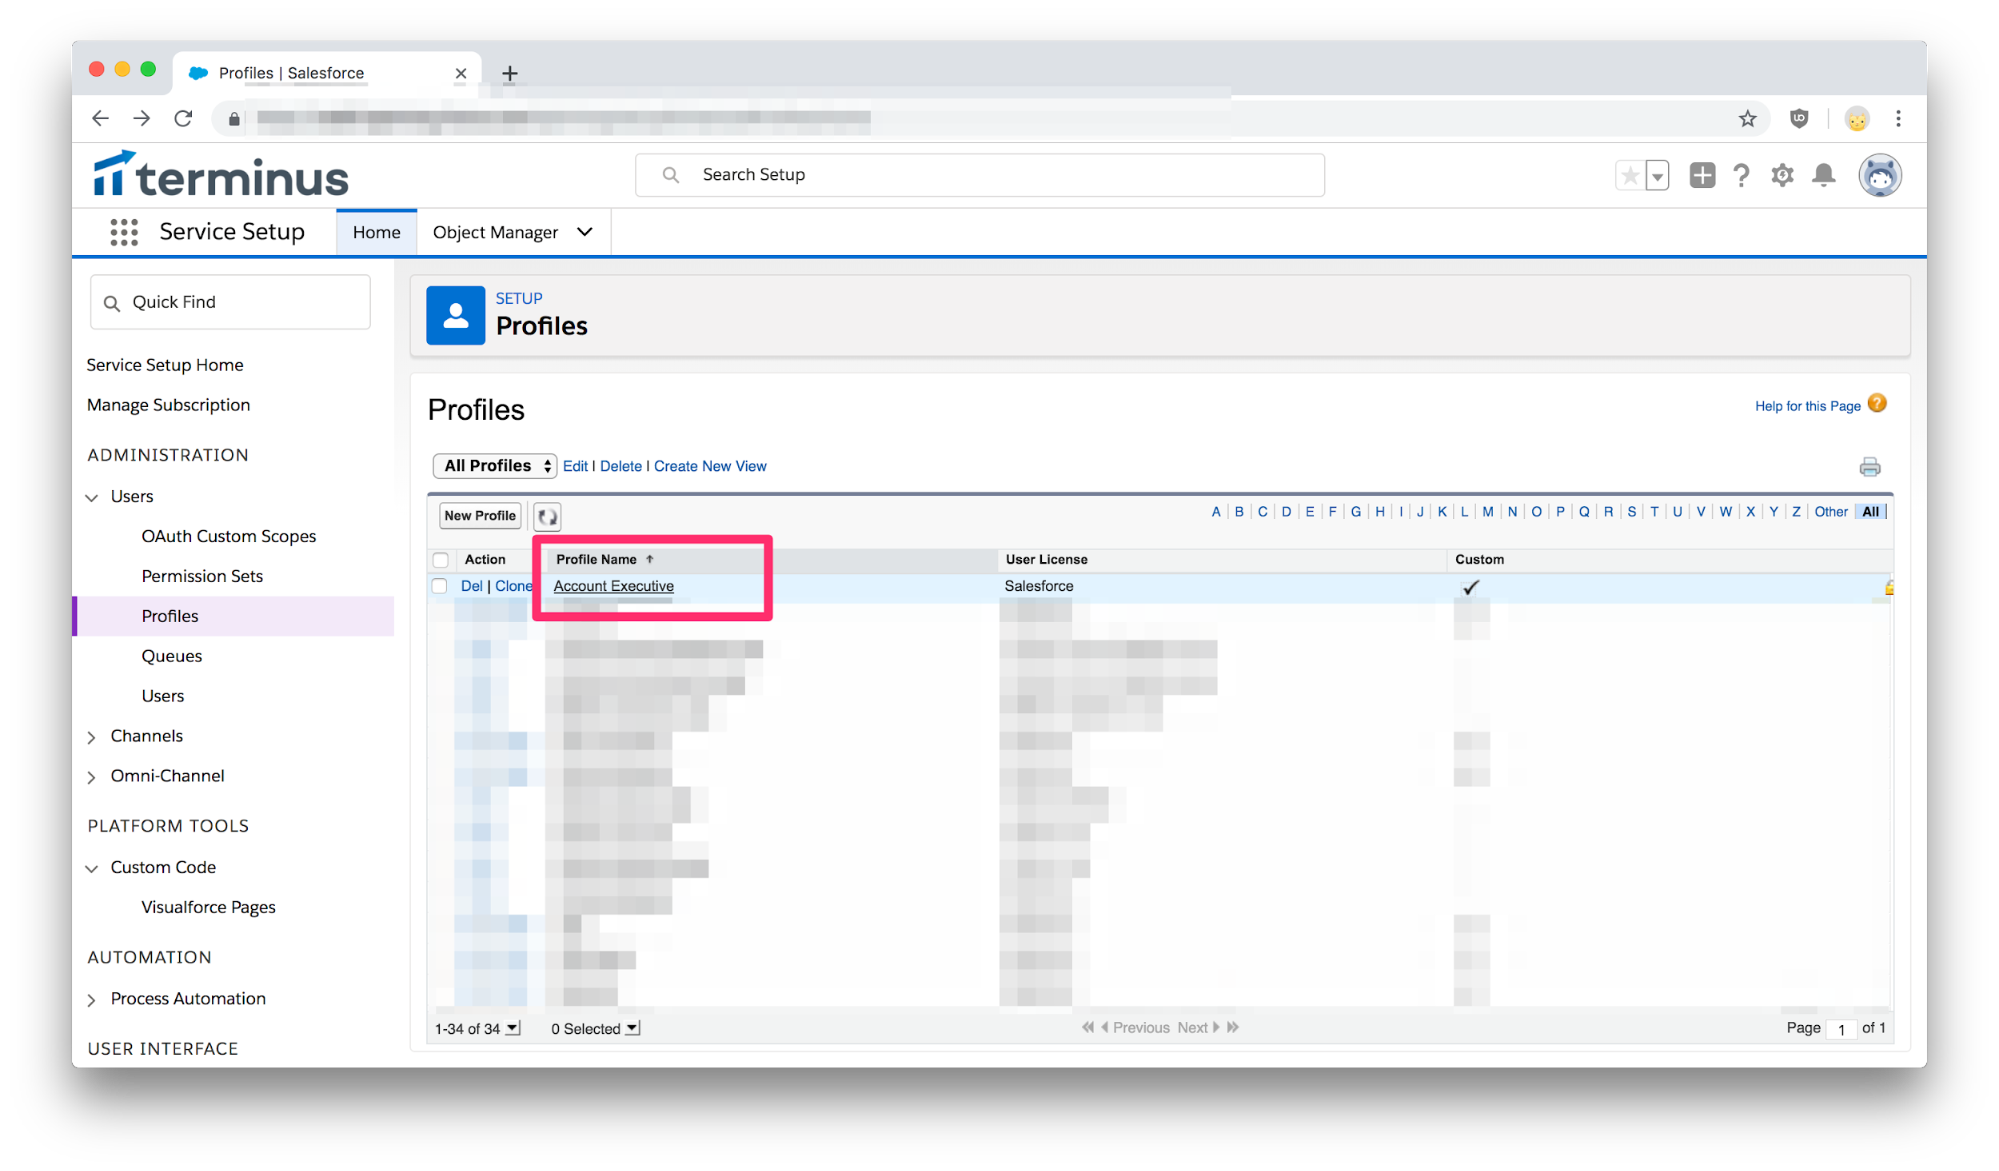Click the global actions plus icon
The image size is (1999, 1171).
tap(1702, 175)
